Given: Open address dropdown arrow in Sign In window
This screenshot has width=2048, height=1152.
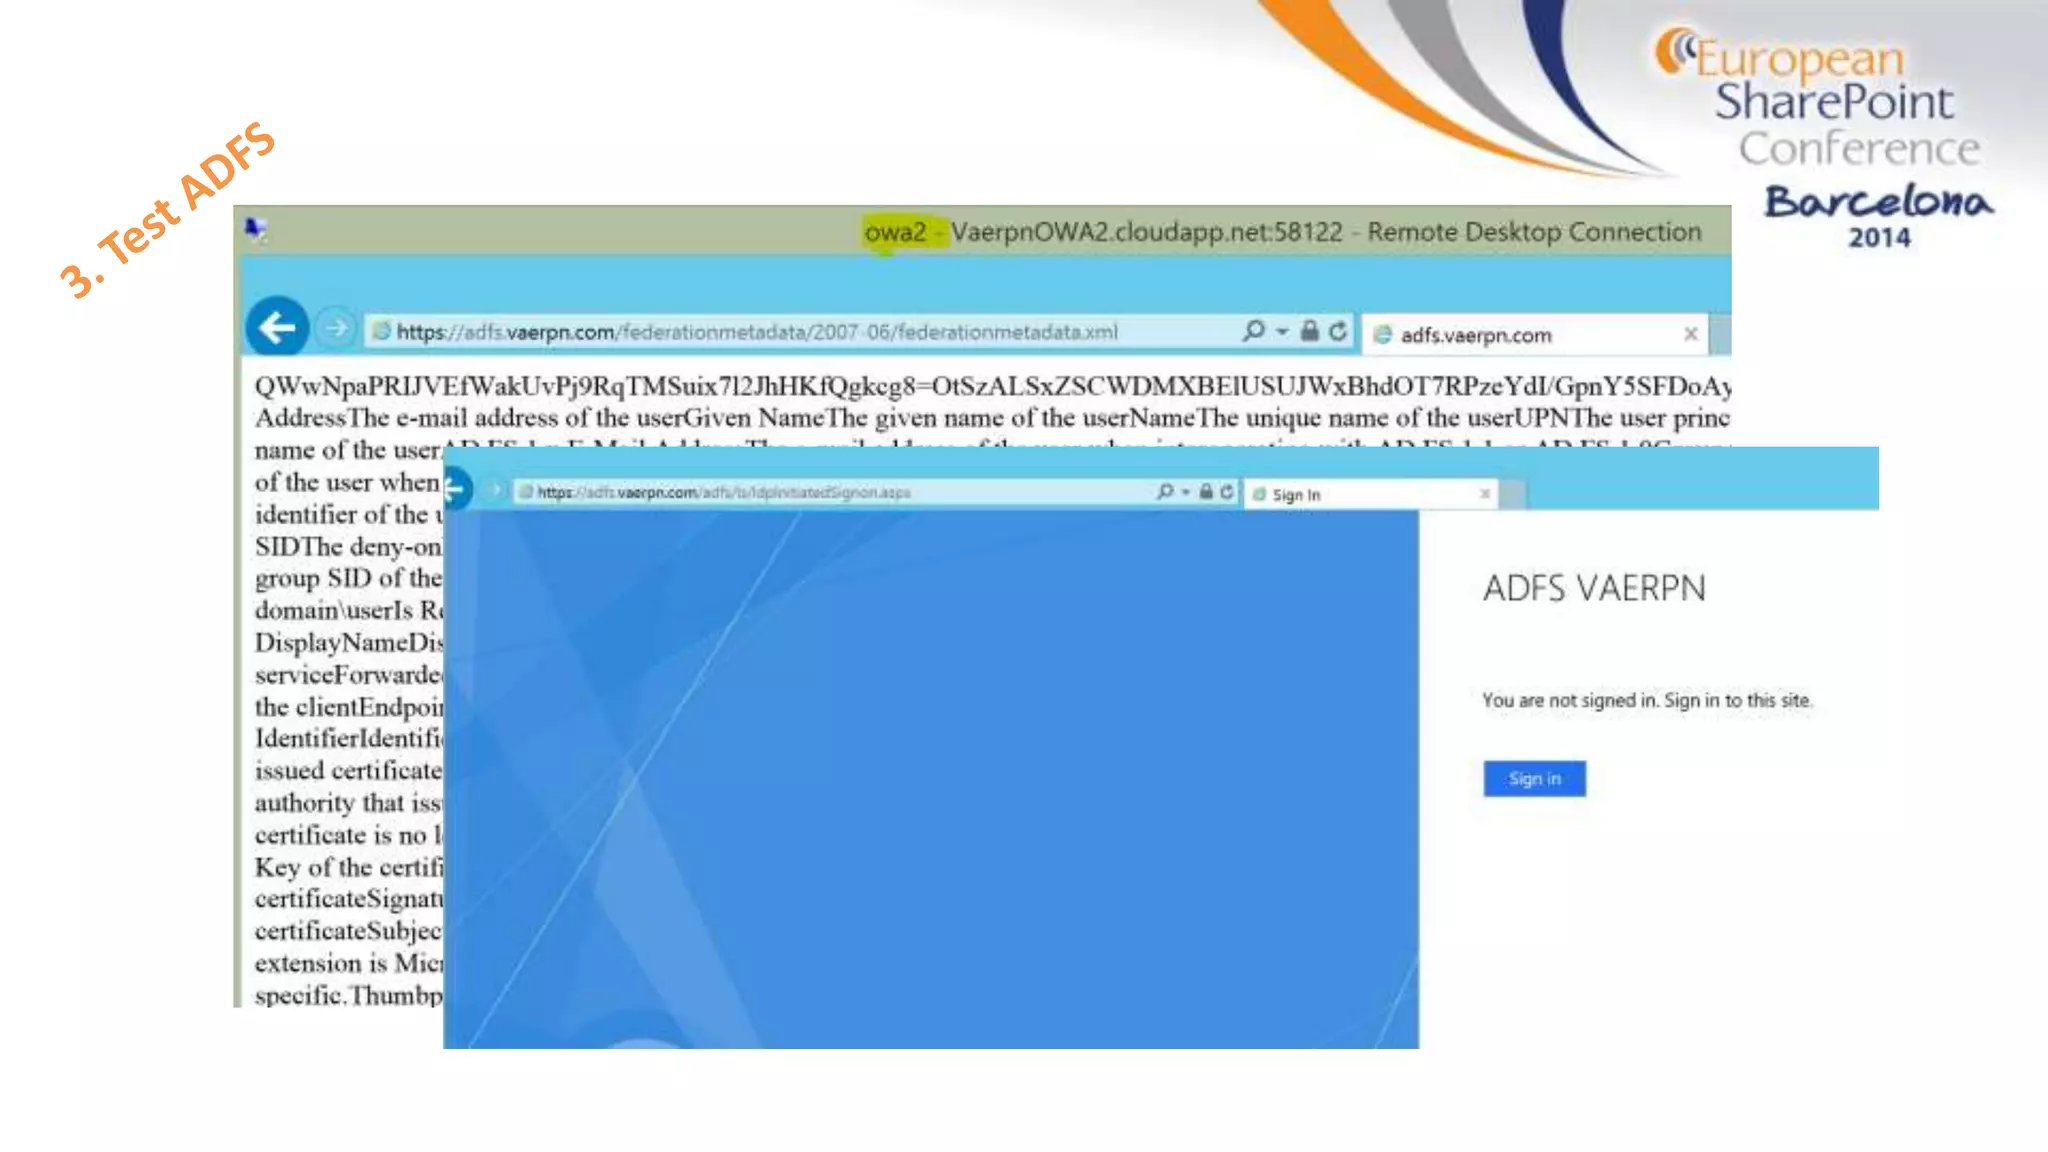Looking at the screenshot, I should pos(1186,492).
